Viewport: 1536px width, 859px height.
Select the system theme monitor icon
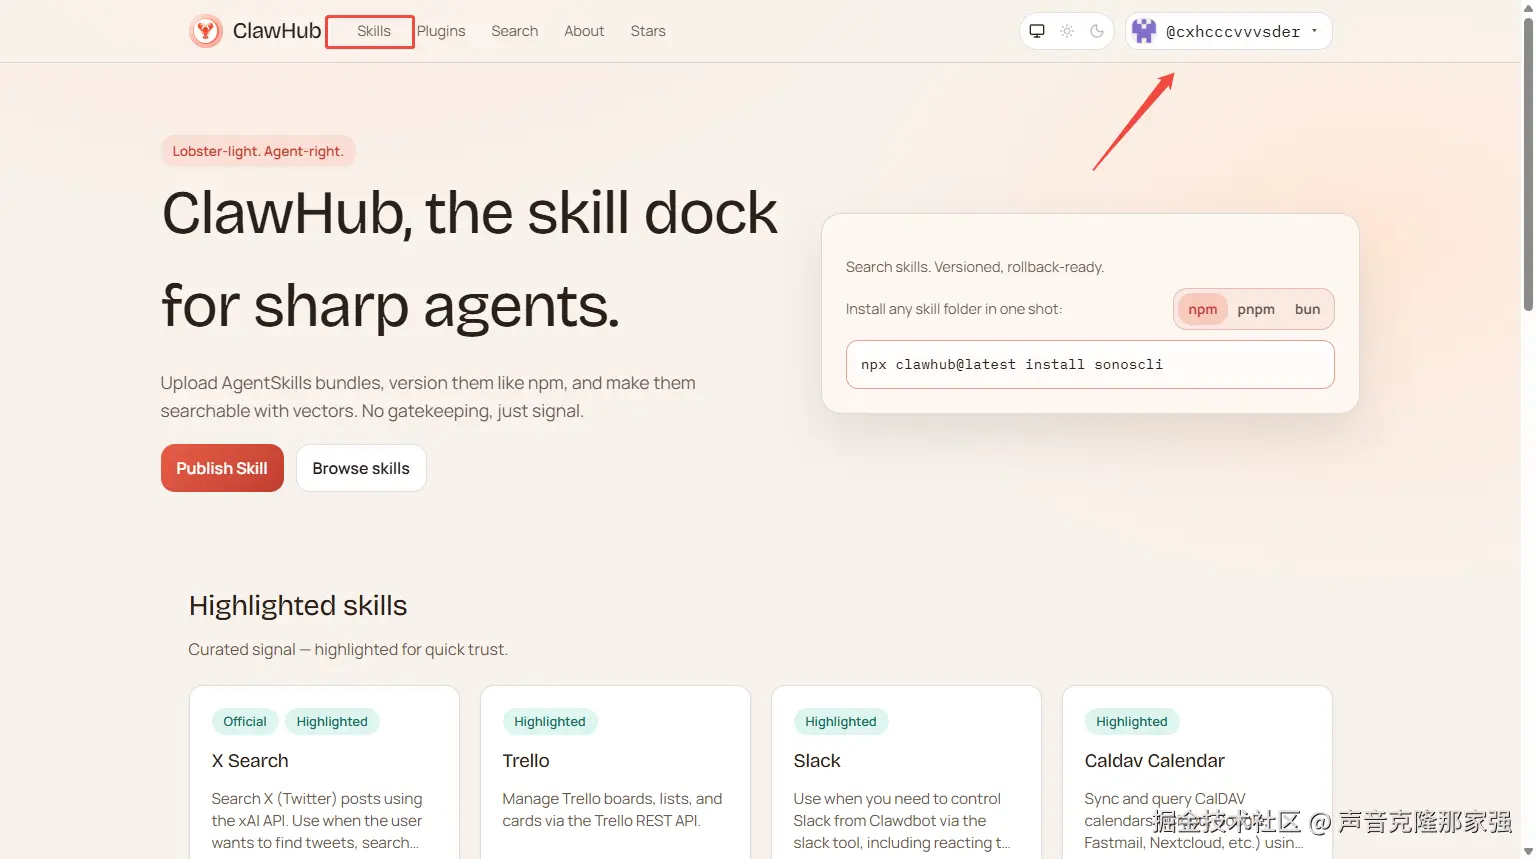tap(1037, 31)
